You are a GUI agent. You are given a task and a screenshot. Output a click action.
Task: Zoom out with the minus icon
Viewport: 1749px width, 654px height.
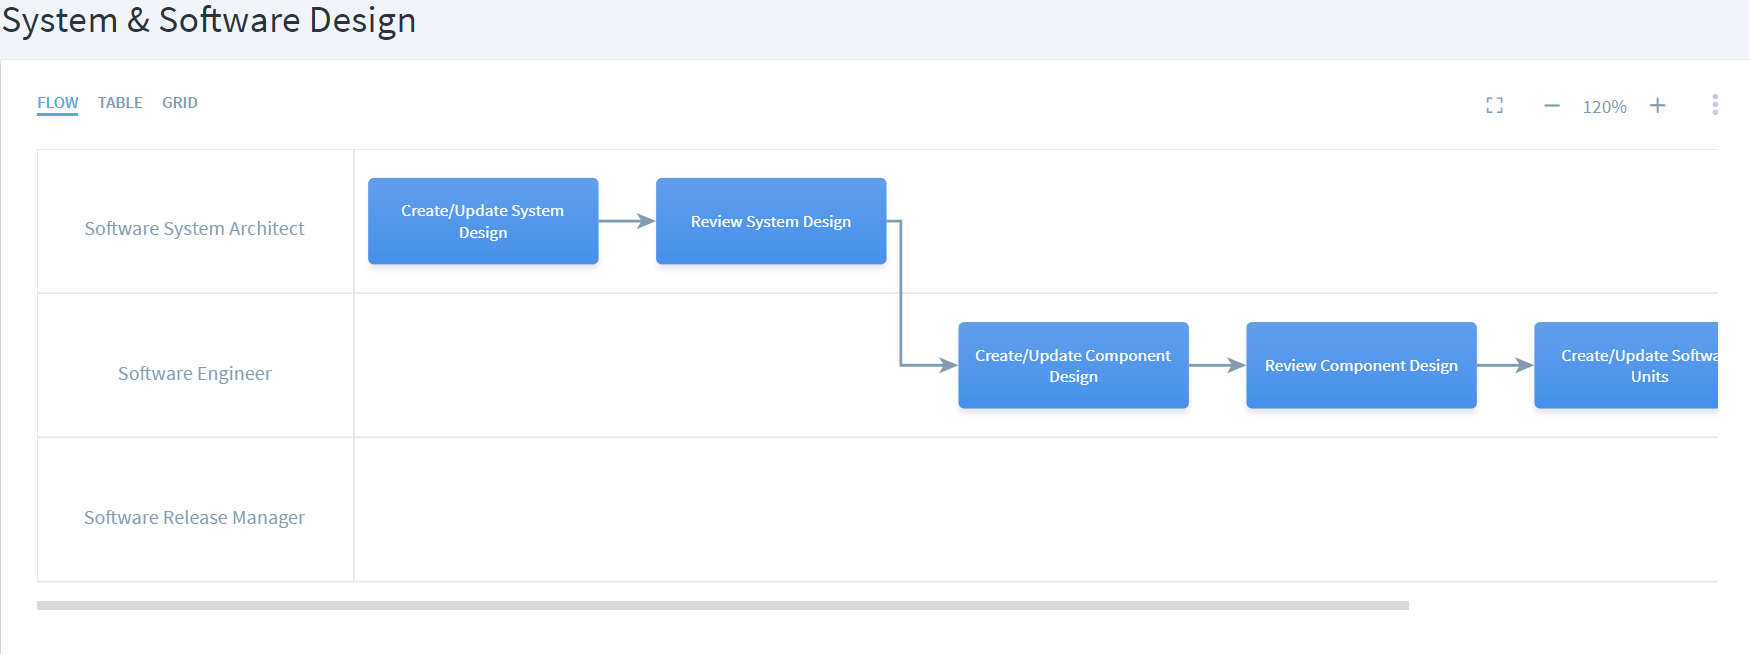click(1551, 106)
